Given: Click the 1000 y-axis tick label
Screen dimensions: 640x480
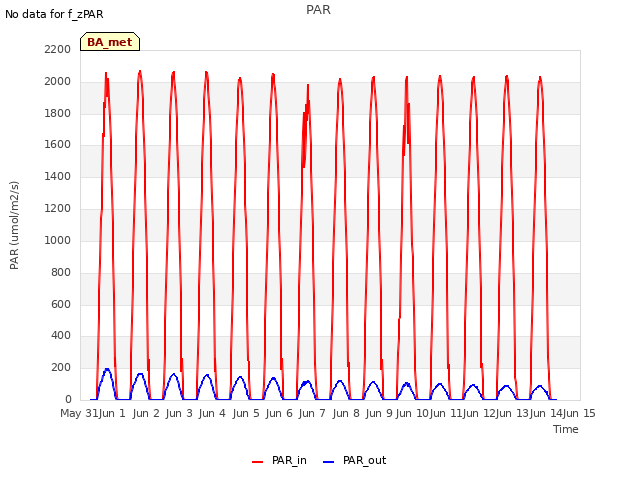Looking at the screenshot, I should [58, 240].
